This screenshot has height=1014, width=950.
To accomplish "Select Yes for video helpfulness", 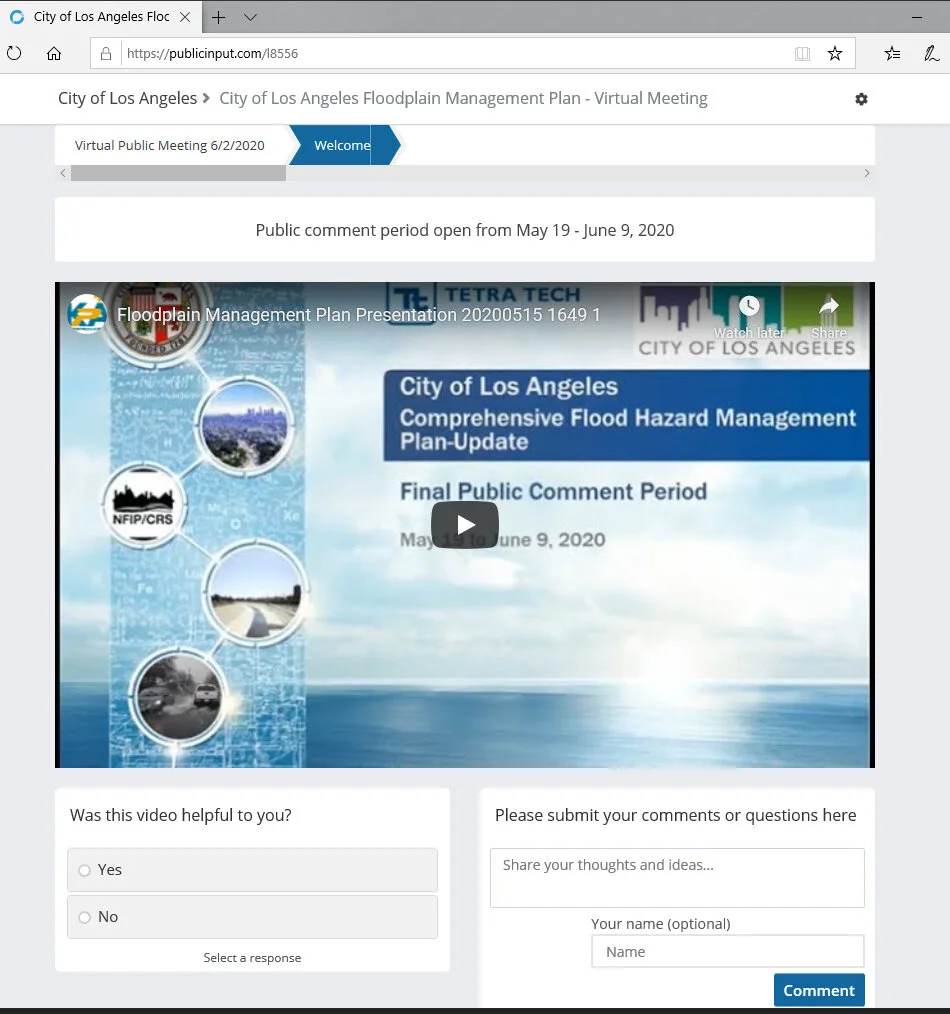I will point(252,870).
